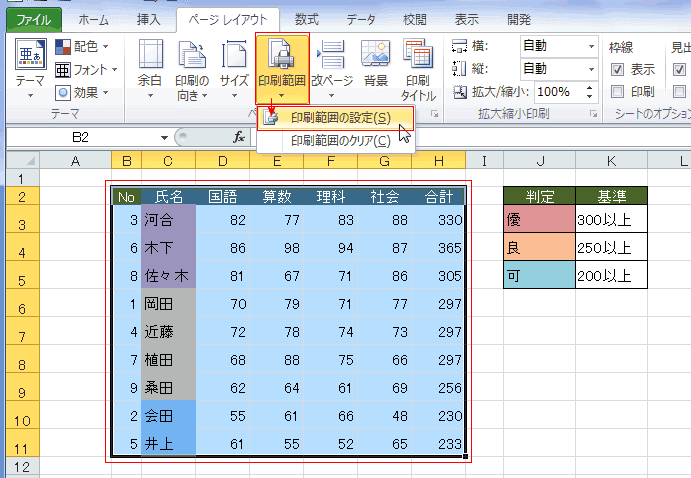Open the 印刷の向き orientation button
The height and width of the screenshot is (478, 691).
click(192, 70)
